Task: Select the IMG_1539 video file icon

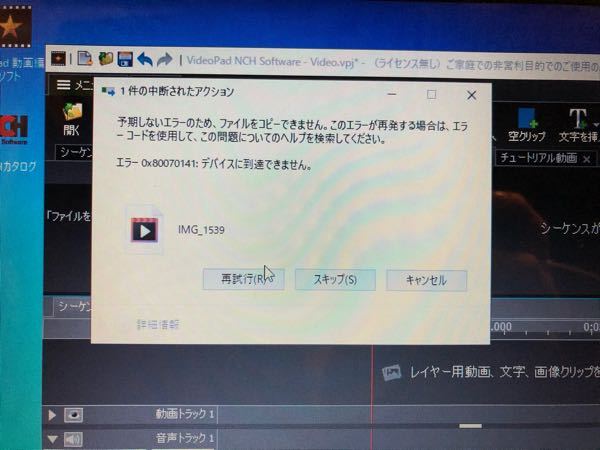Action: (x=146, y=230)
